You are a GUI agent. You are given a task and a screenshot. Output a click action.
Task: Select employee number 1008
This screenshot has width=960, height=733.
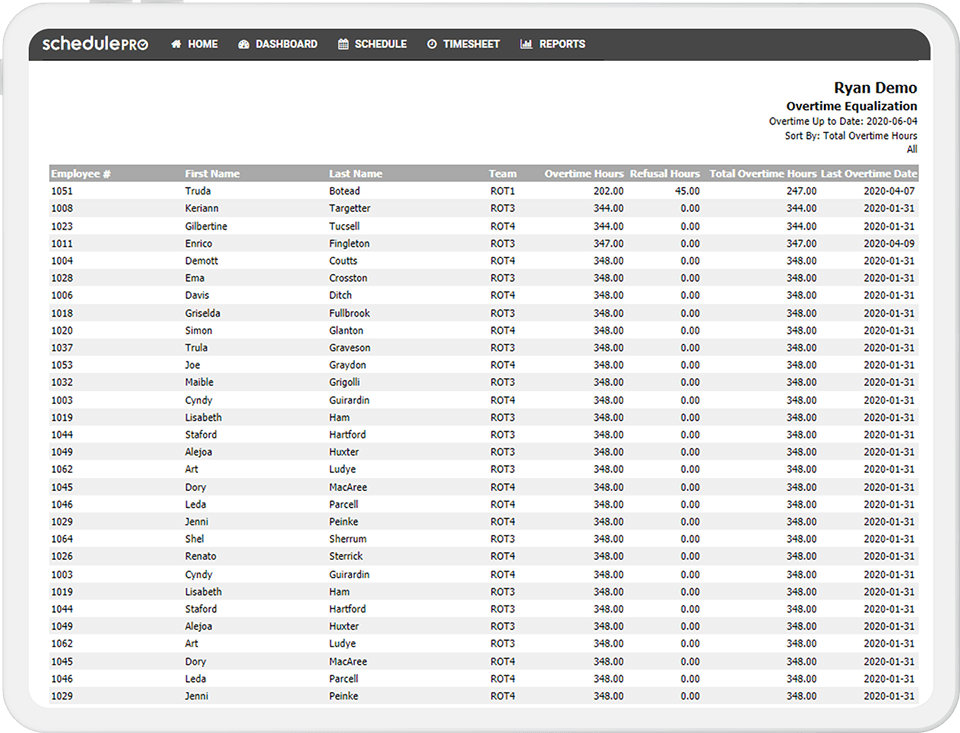62,208
